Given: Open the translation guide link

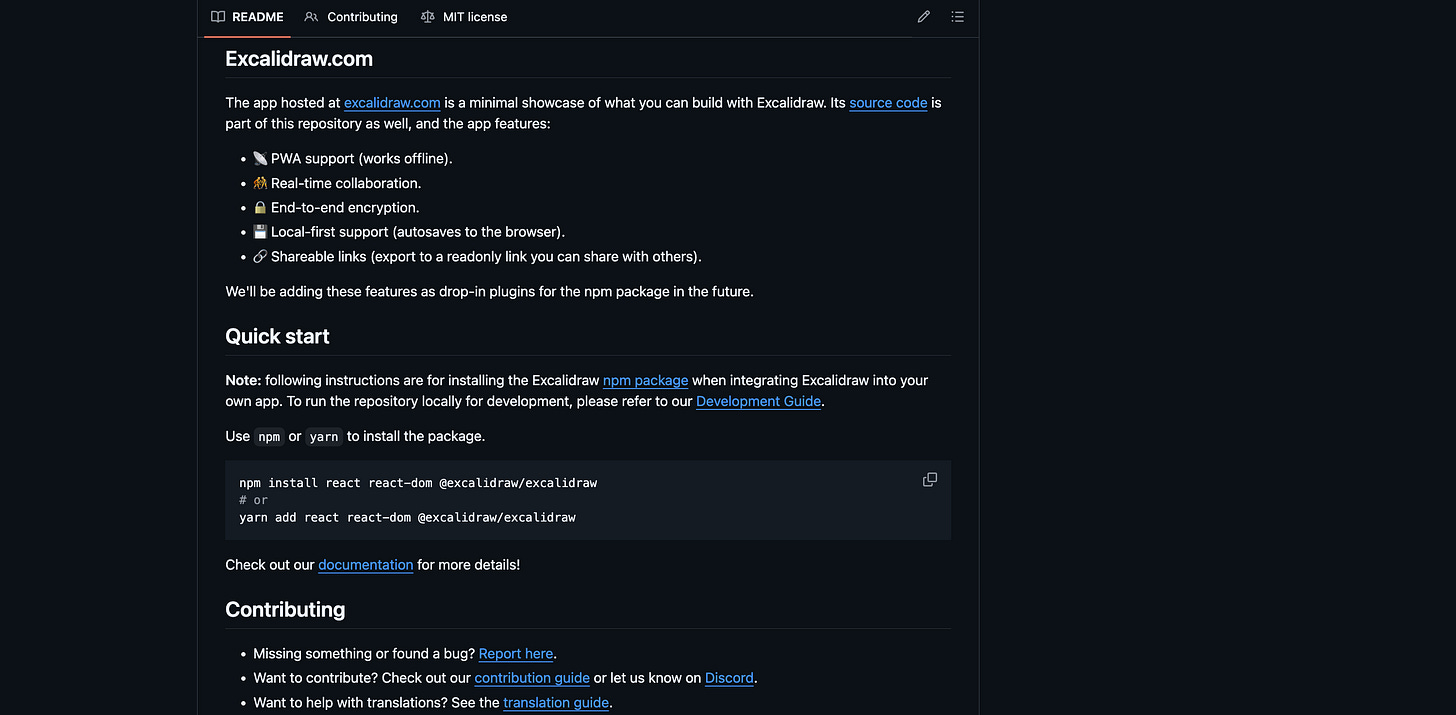Looking at the screenshot, I should tap(555, 702).
